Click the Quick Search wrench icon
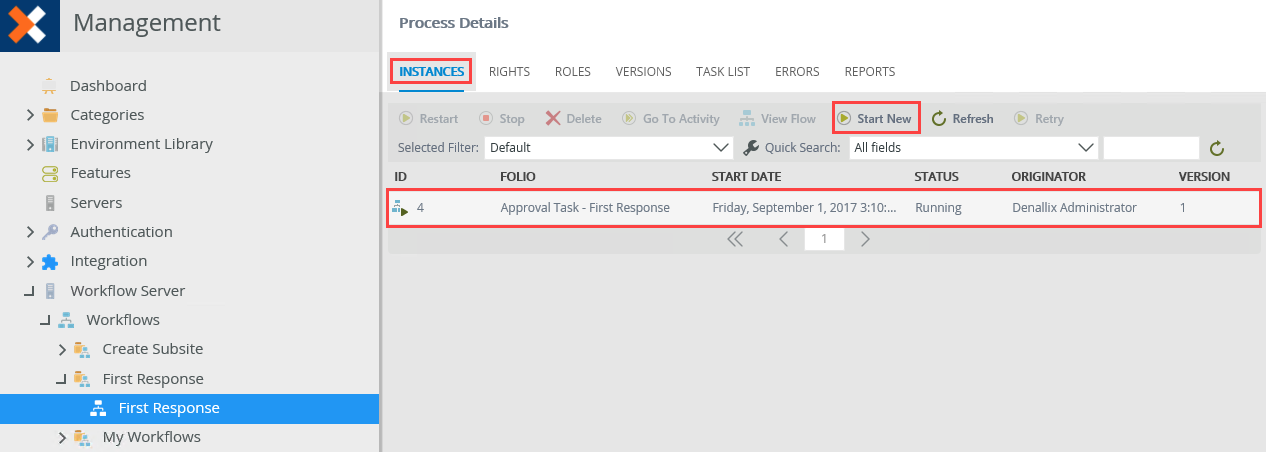Screen dimensions: 1266x452 752,147
